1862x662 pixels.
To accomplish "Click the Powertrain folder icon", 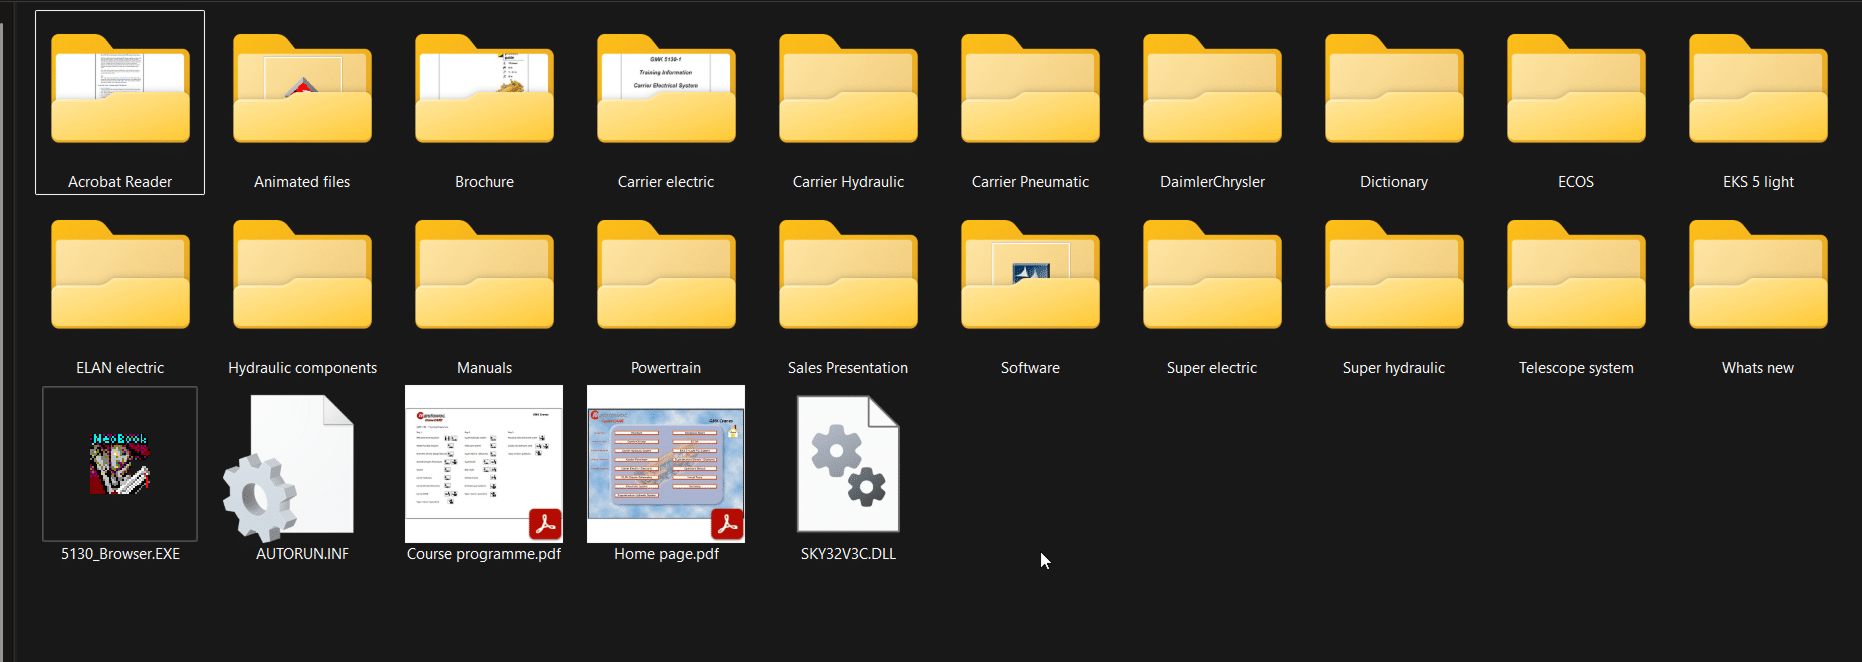I will click(666, 275).
